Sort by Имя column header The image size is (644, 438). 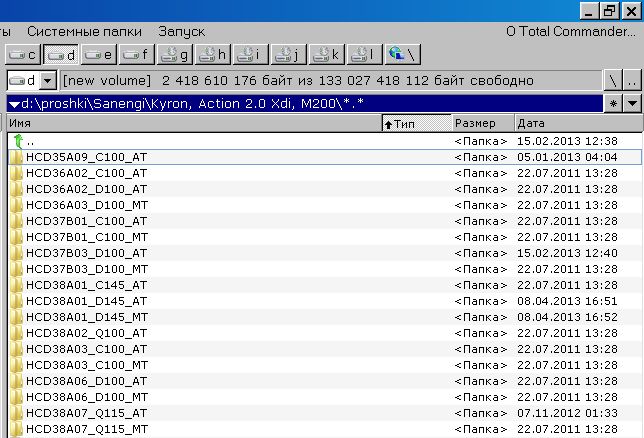click(x=194, y=123)
